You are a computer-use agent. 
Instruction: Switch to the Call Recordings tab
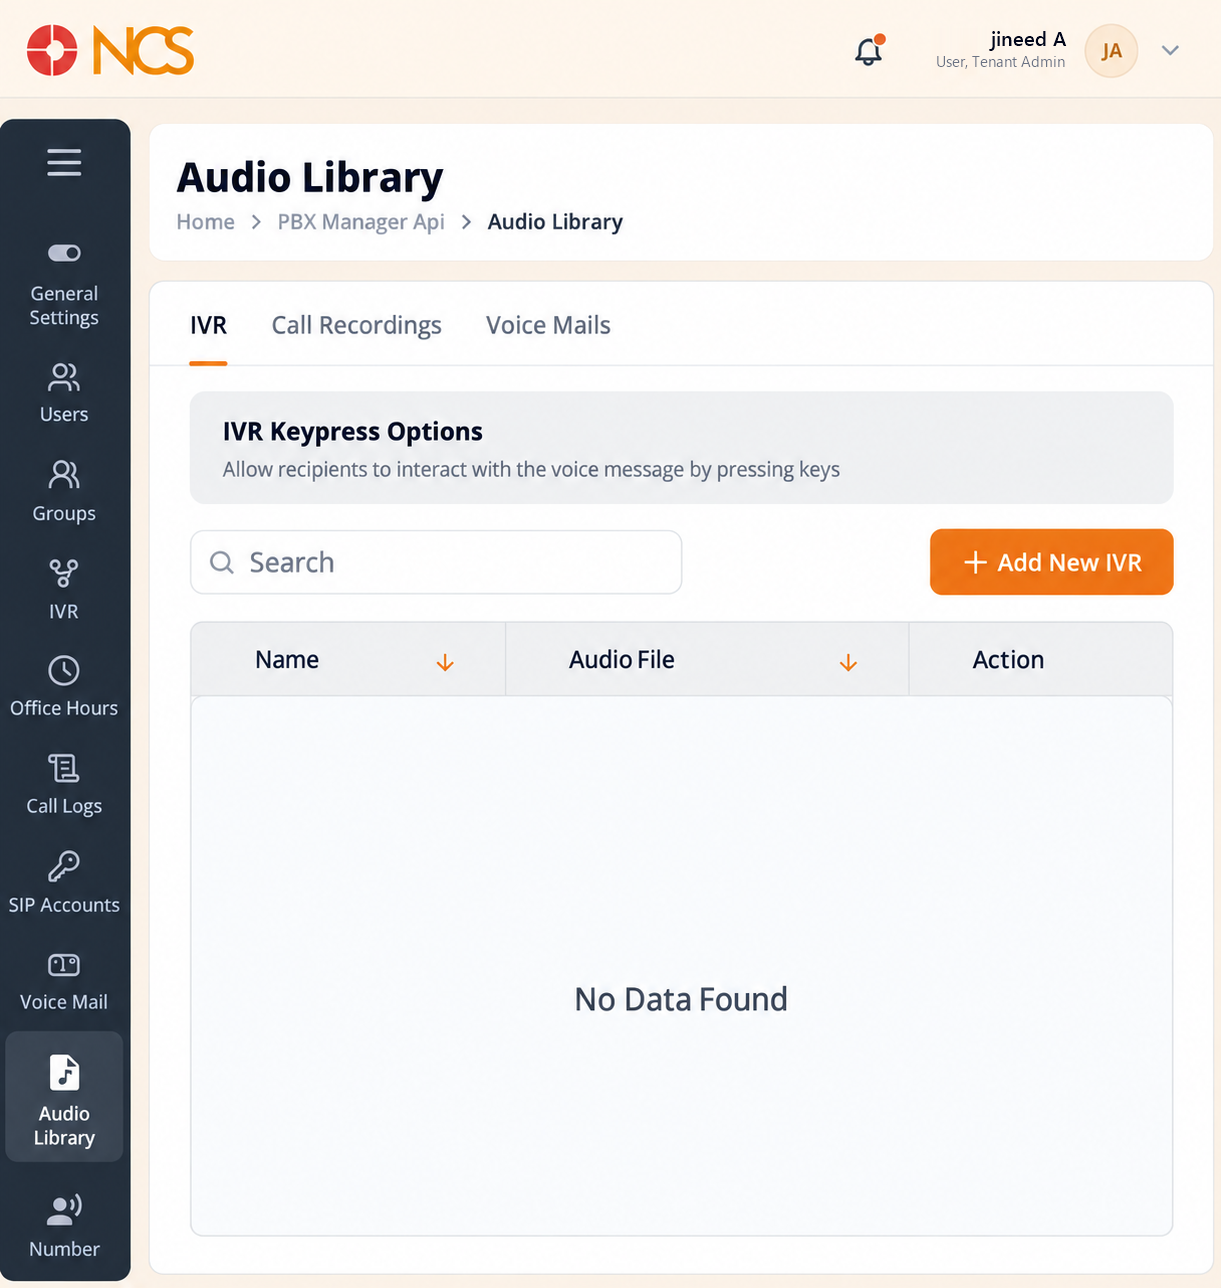[x=356, y=325]
